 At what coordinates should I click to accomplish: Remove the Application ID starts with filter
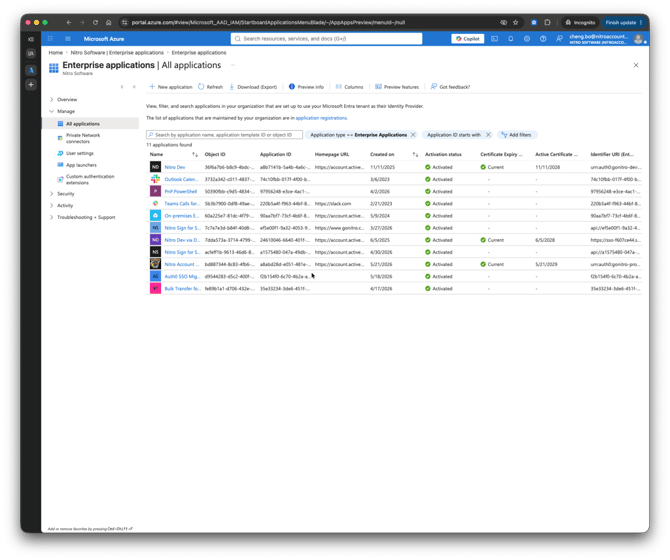coord(488,135)
